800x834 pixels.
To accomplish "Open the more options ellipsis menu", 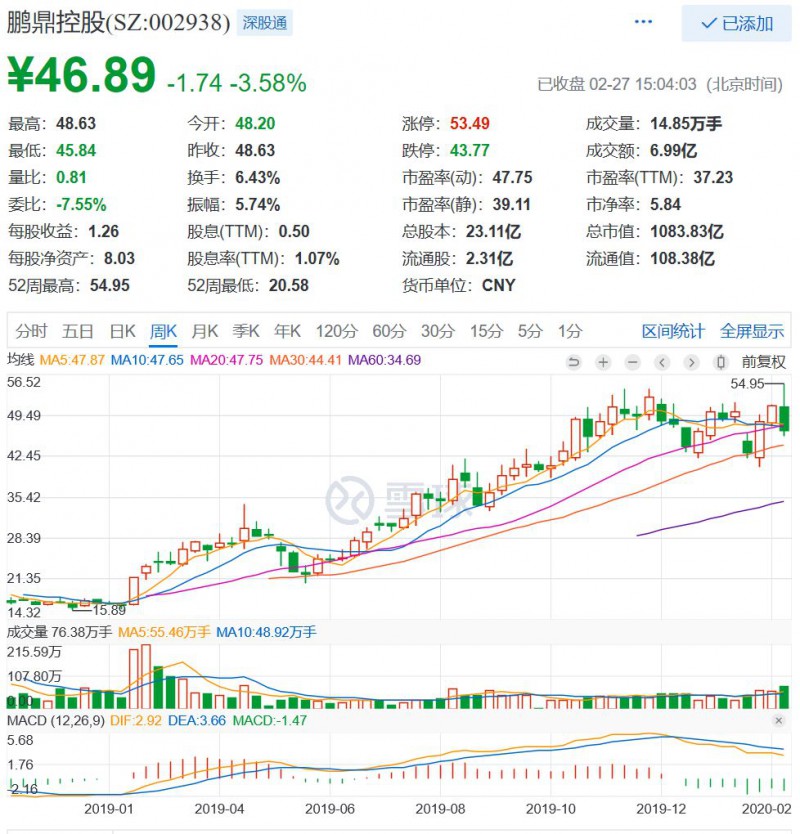I will 643,20.
